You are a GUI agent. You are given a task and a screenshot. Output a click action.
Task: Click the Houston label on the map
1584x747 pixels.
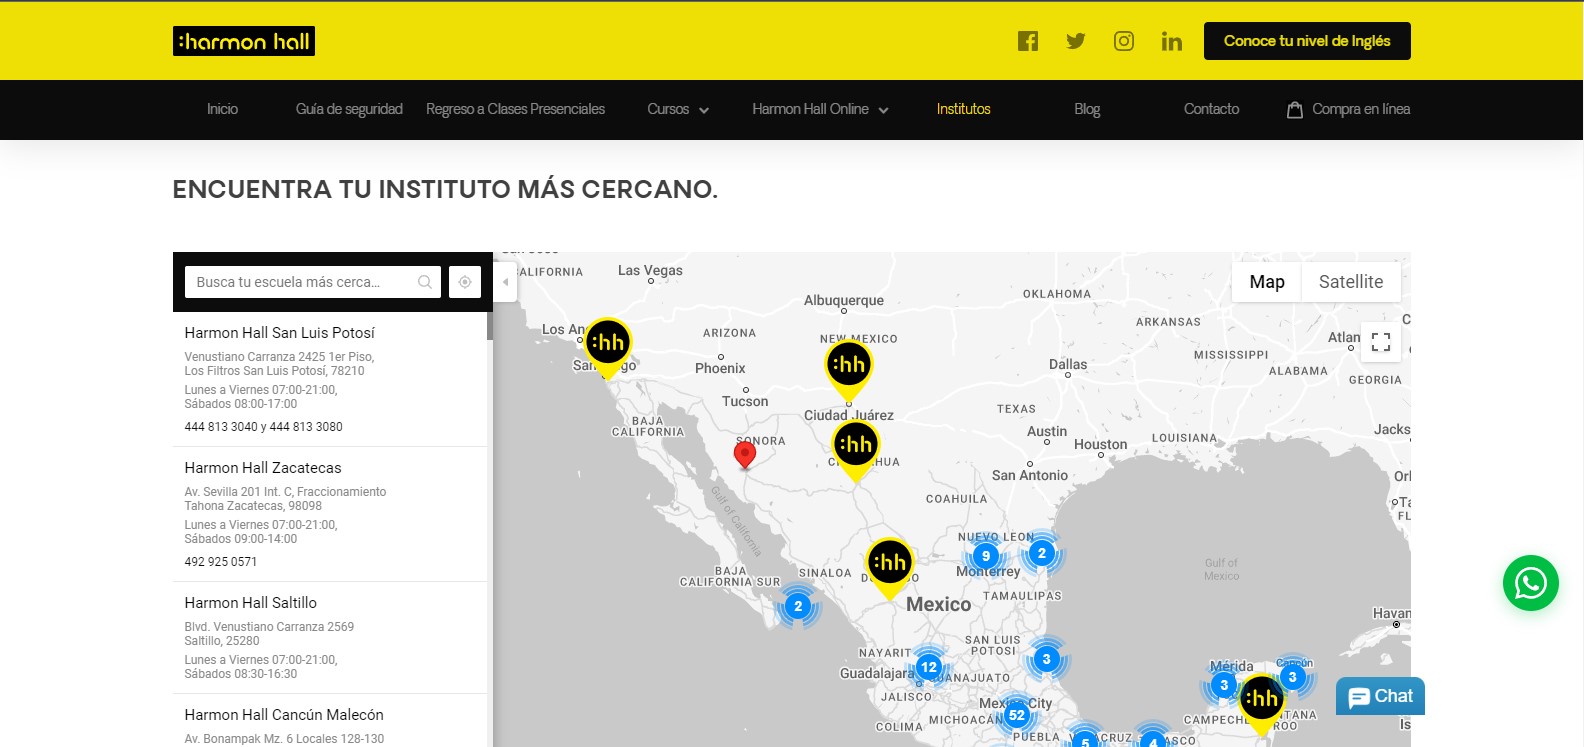click(1100, 444)
